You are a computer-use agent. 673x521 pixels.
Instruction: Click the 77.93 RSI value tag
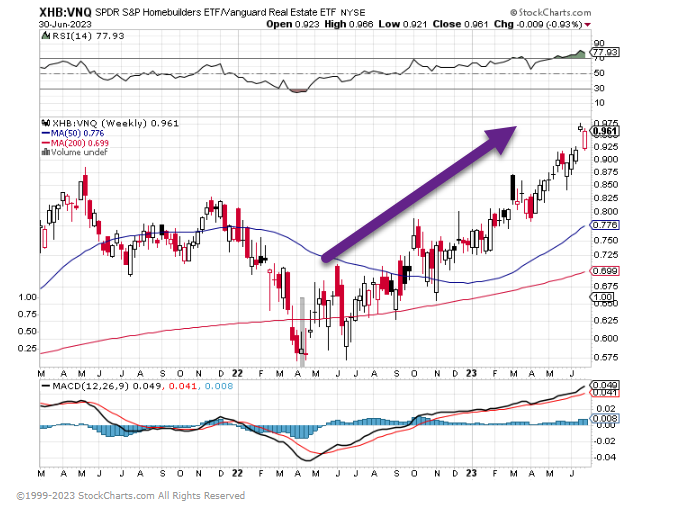(x=604, y=52)
